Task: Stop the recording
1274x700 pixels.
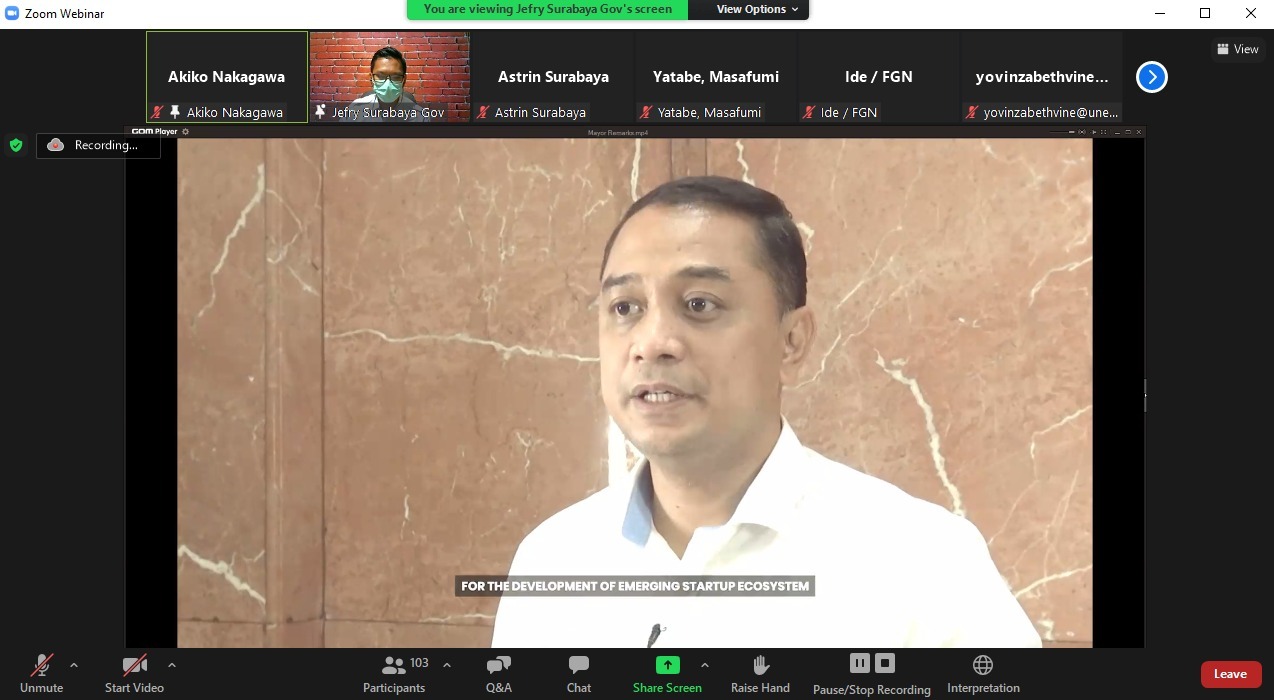Action: pos(885,663)
